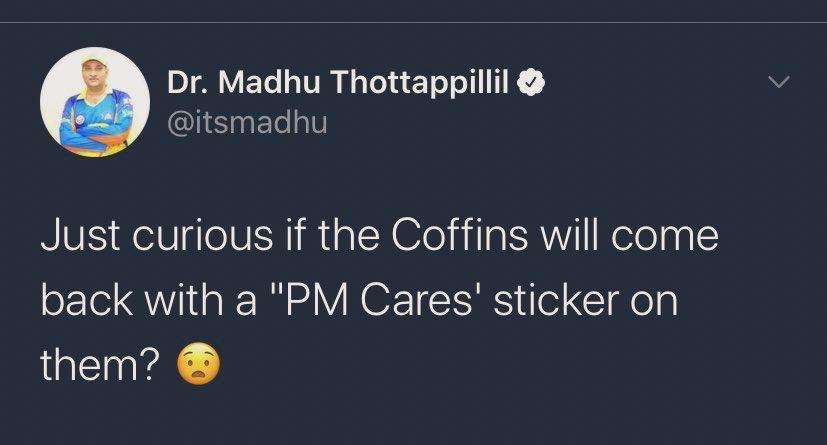Open the @itsmadhu handle link

point(247,122)
